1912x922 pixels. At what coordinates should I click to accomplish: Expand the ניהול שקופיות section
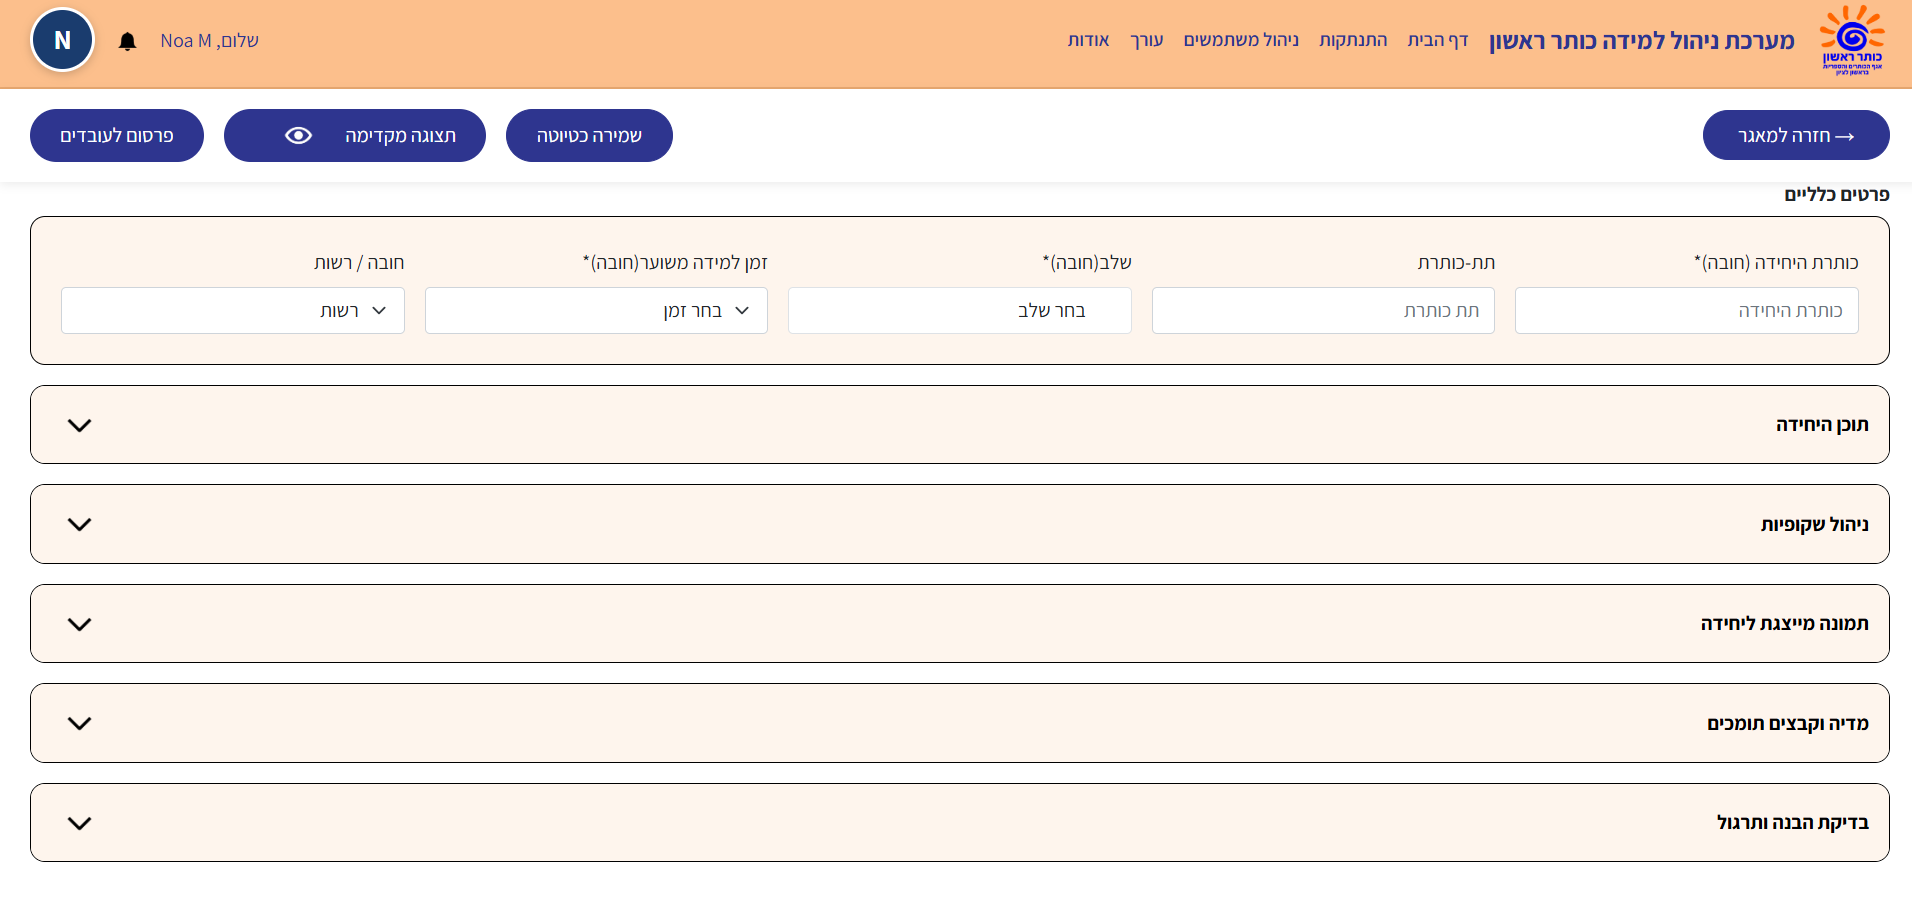click(959, 524)
